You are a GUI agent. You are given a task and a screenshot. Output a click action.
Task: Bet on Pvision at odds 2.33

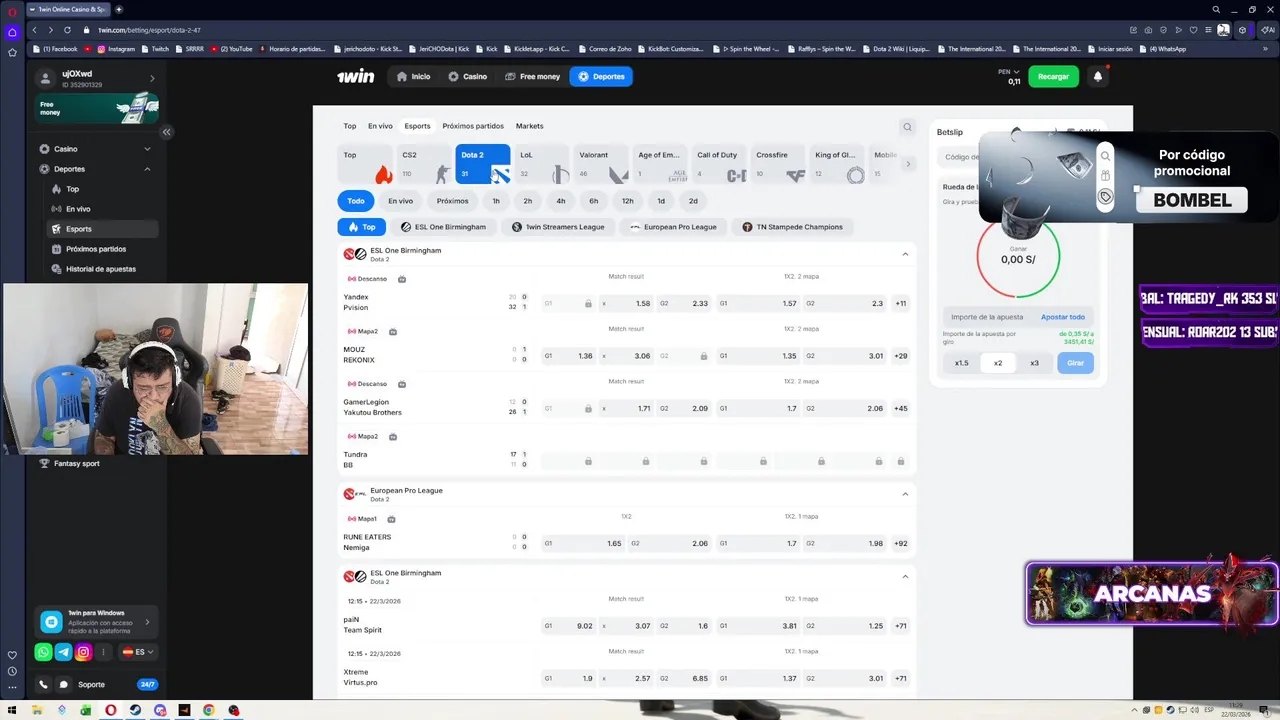685,303
